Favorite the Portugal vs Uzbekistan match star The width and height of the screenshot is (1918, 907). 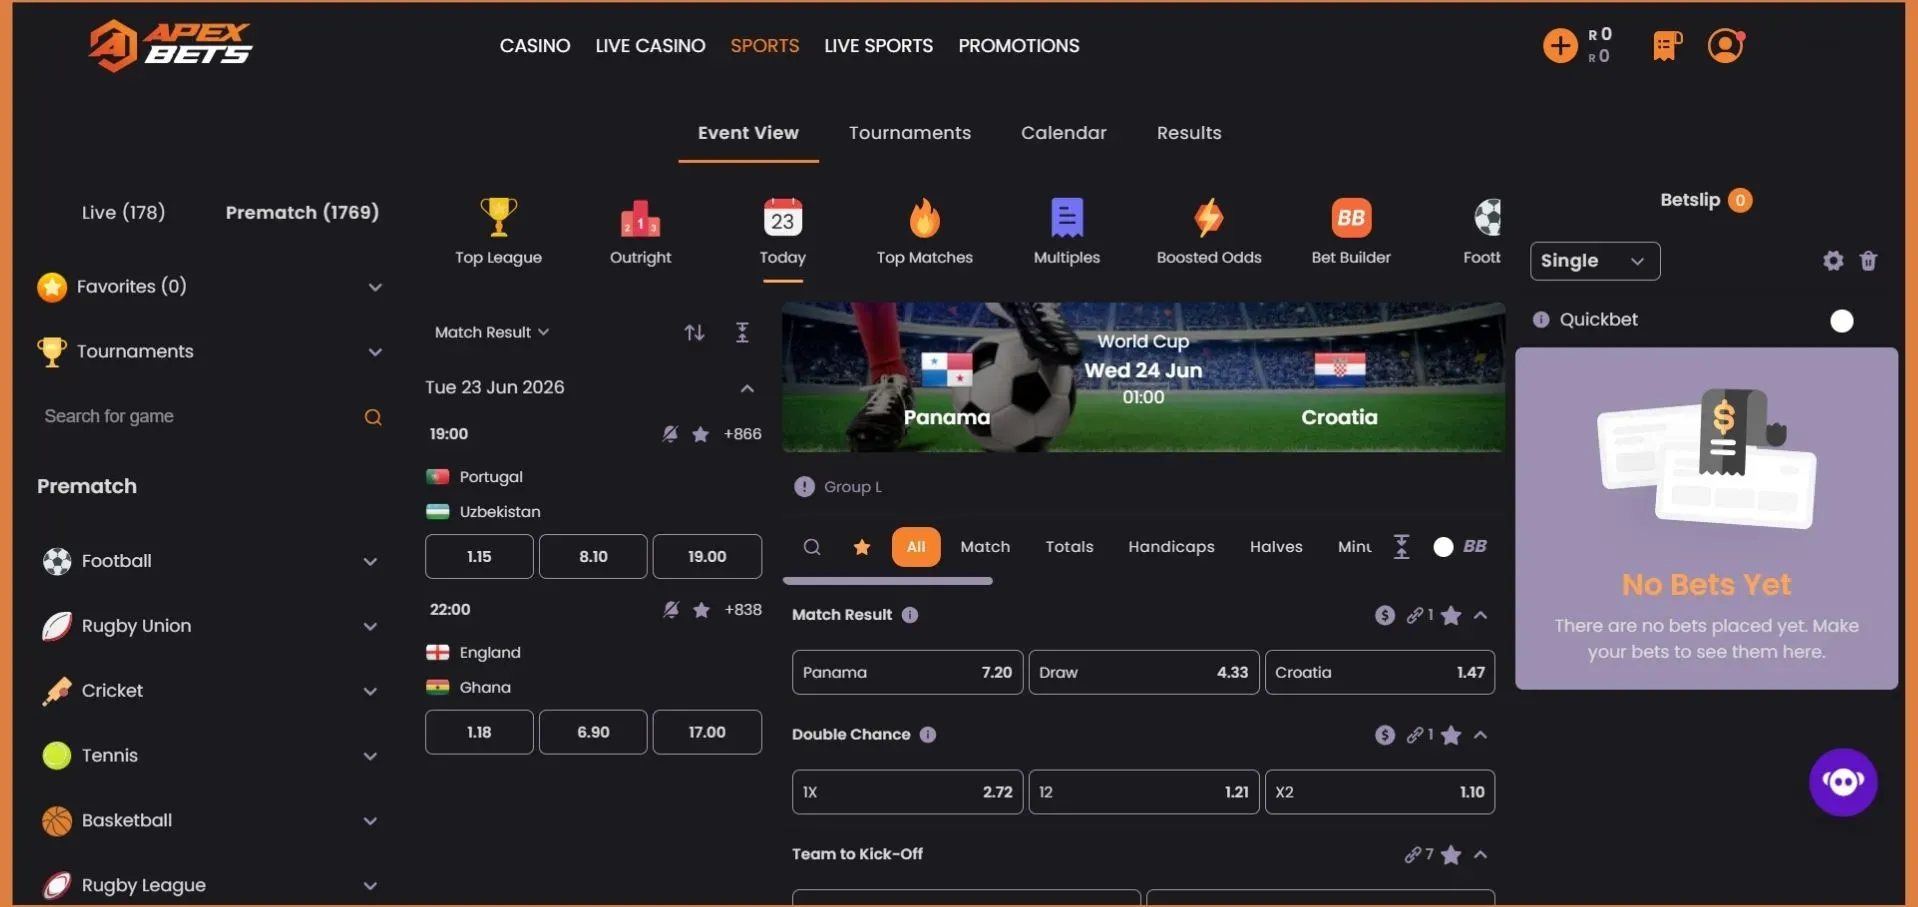click(701, 434)
